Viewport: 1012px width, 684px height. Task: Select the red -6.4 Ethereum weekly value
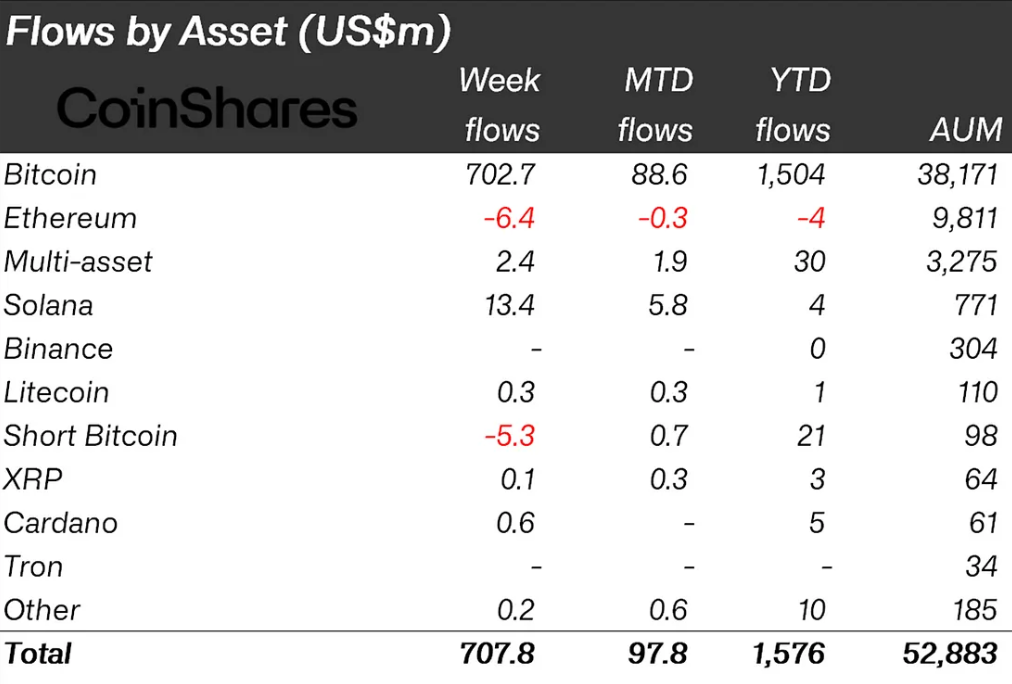coord(509,218)
